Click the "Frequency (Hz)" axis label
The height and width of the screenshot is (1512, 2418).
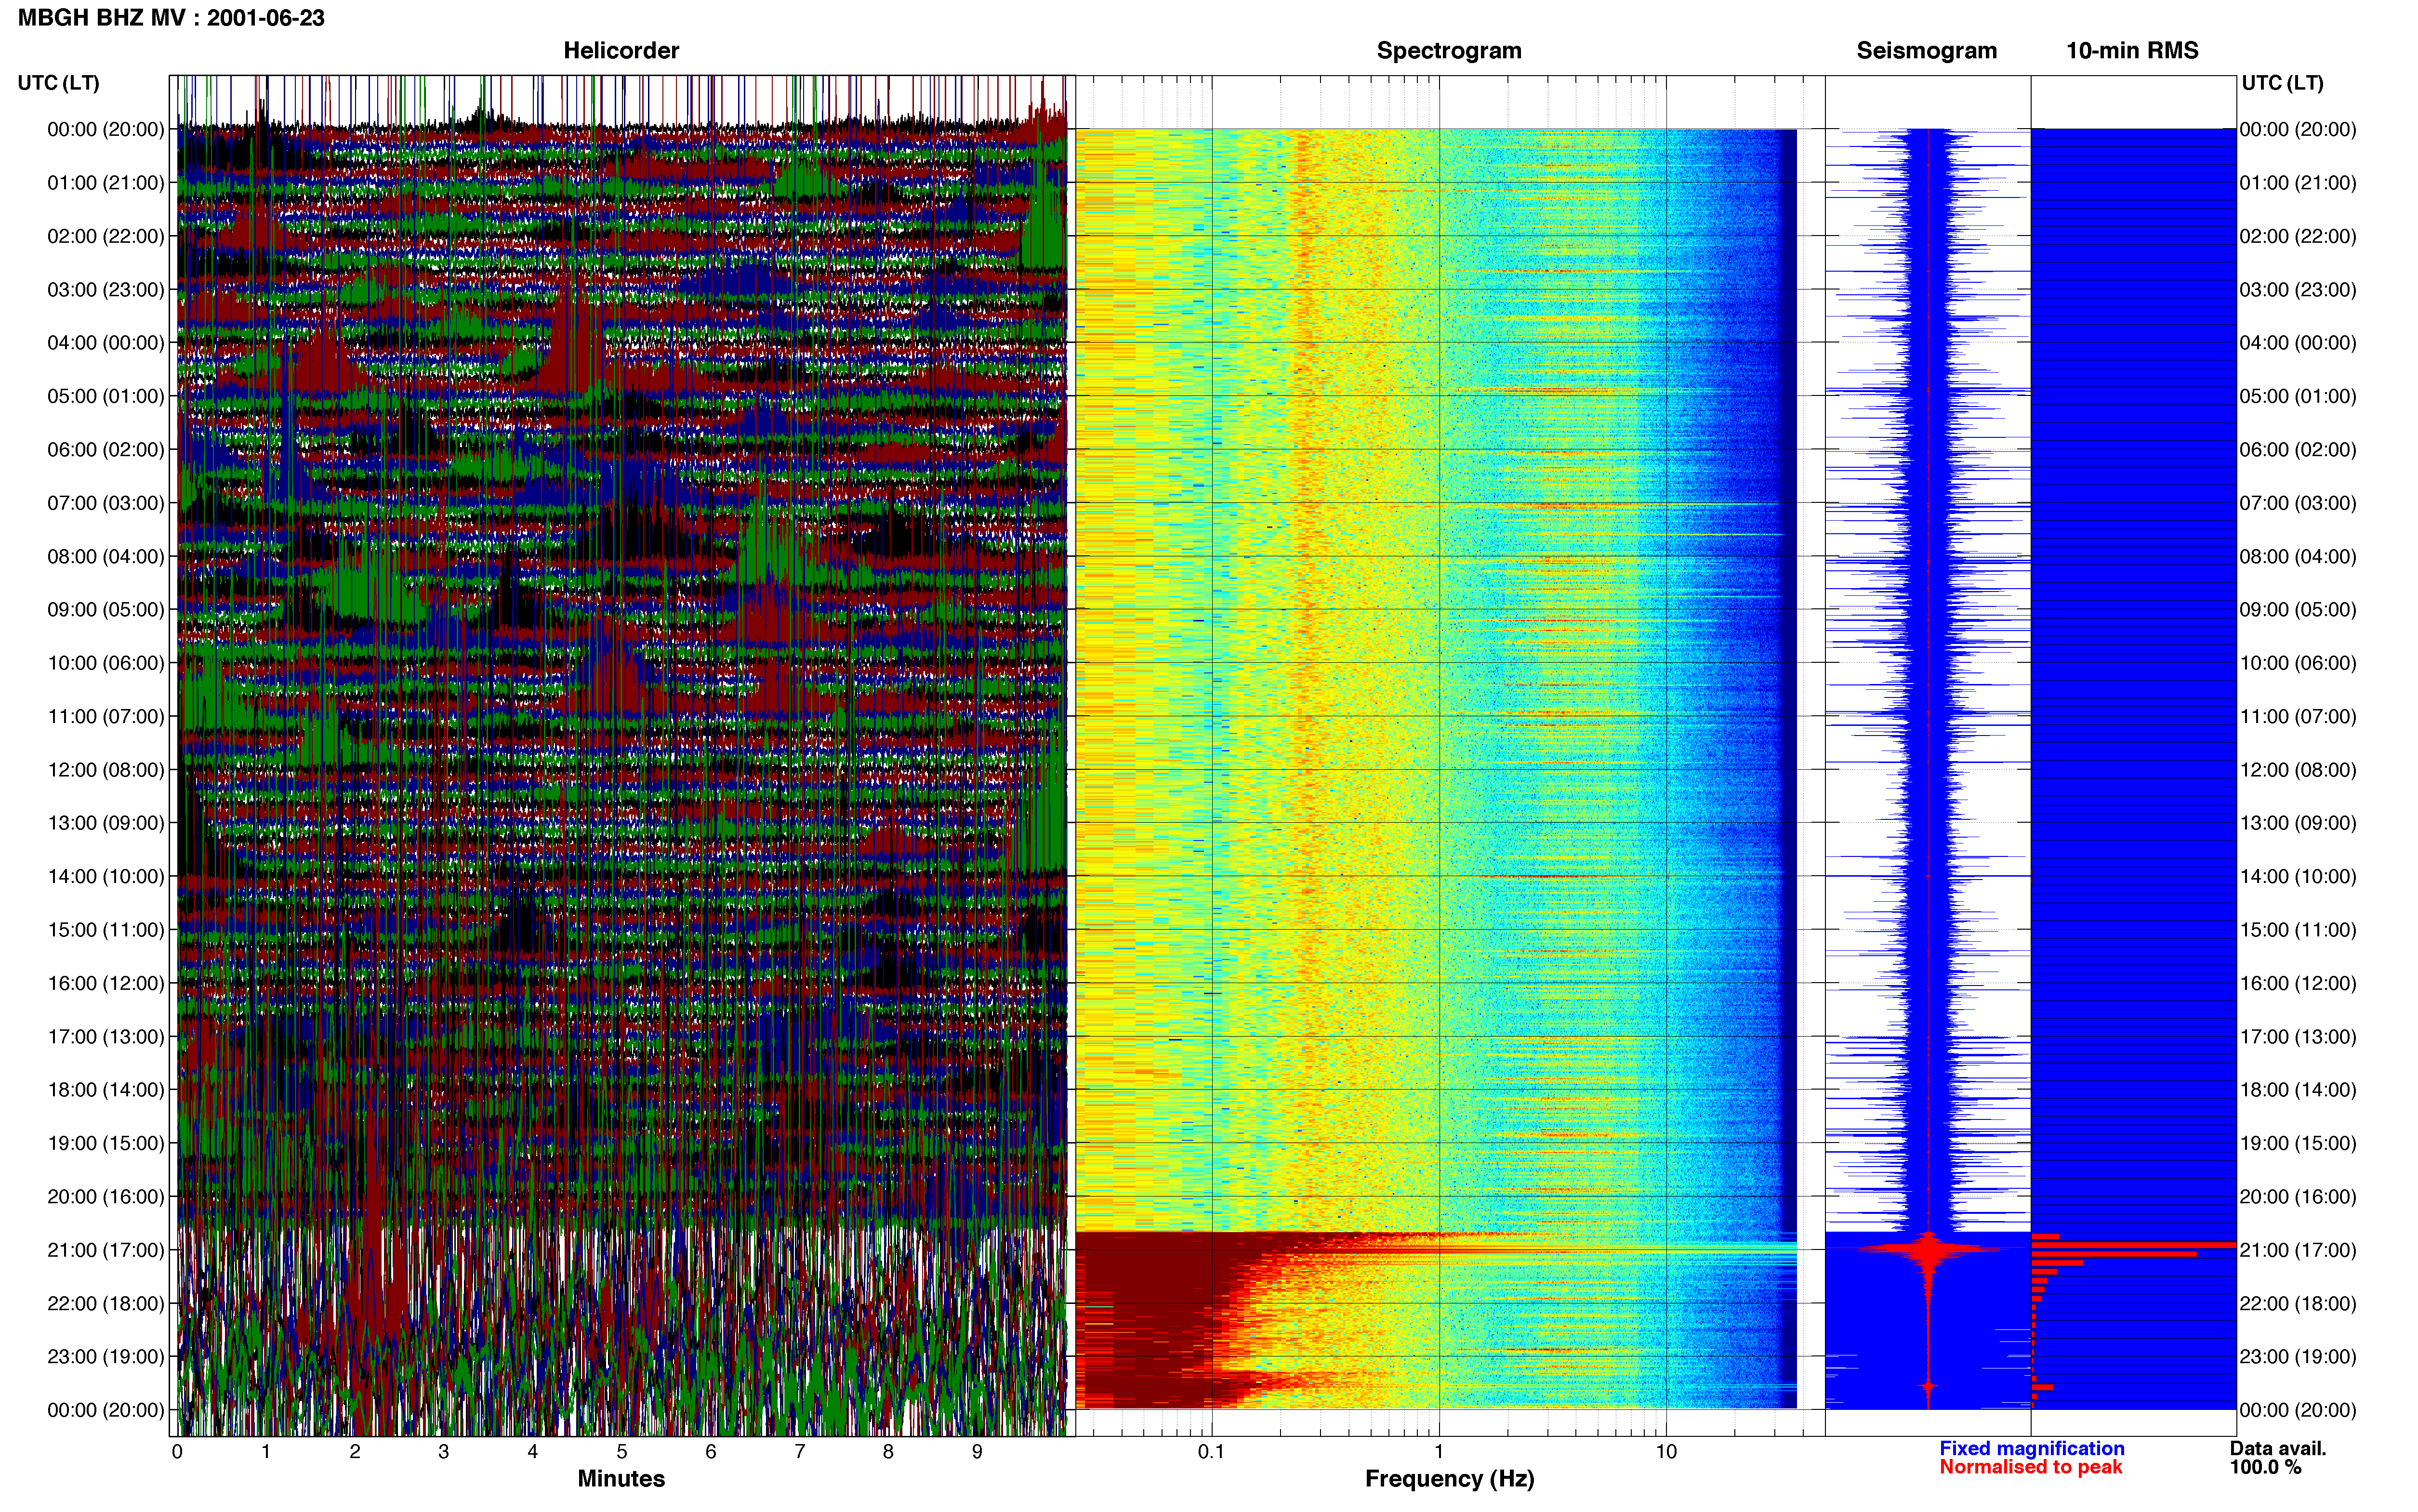coord(1449,1479)
